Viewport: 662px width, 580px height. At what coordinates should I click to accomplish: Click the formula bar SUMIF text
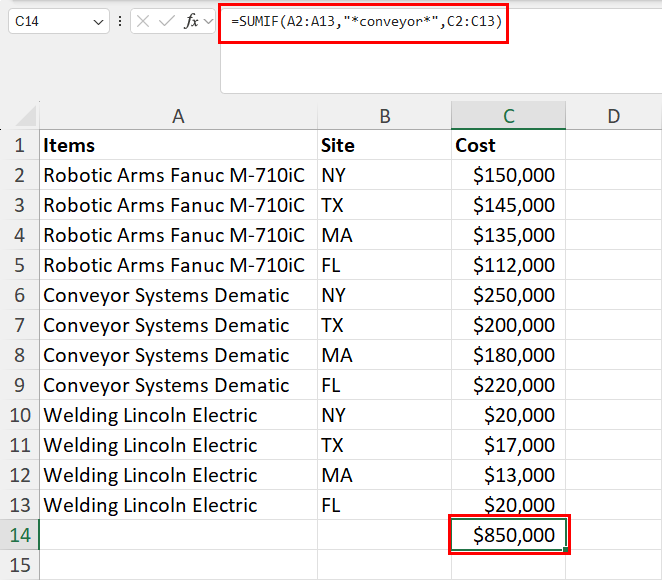pyautogui.click(x=366, y=21)
